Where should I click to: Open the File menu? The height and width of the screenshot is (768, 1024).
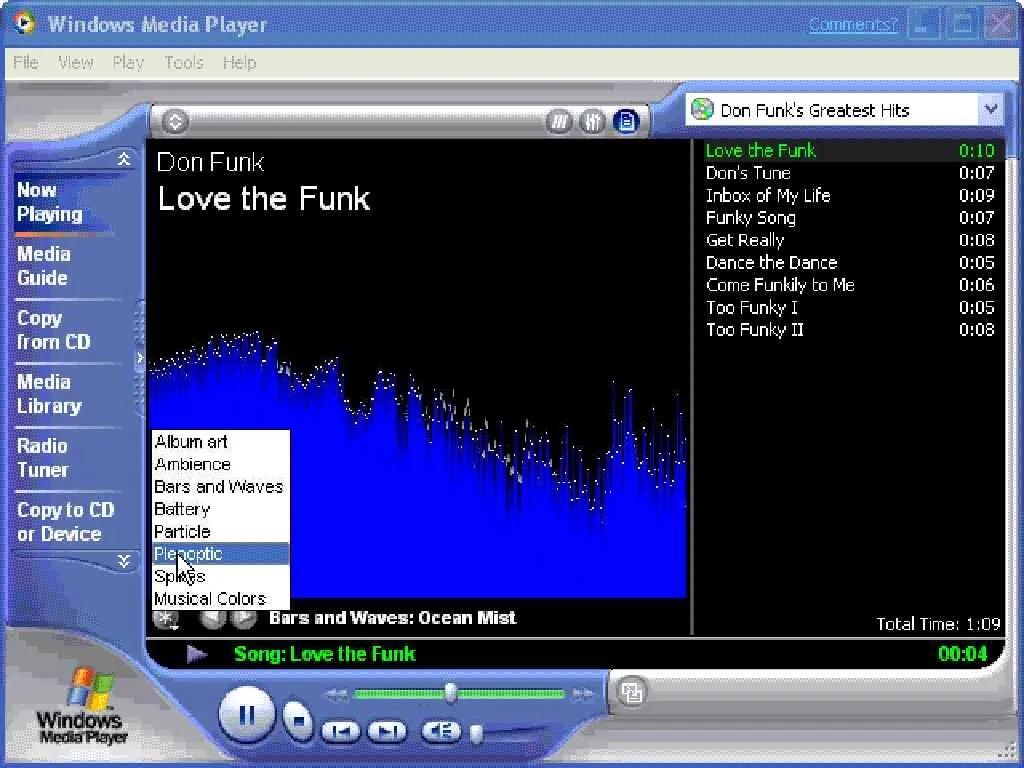pyautogui.click(x=25, y=63)
